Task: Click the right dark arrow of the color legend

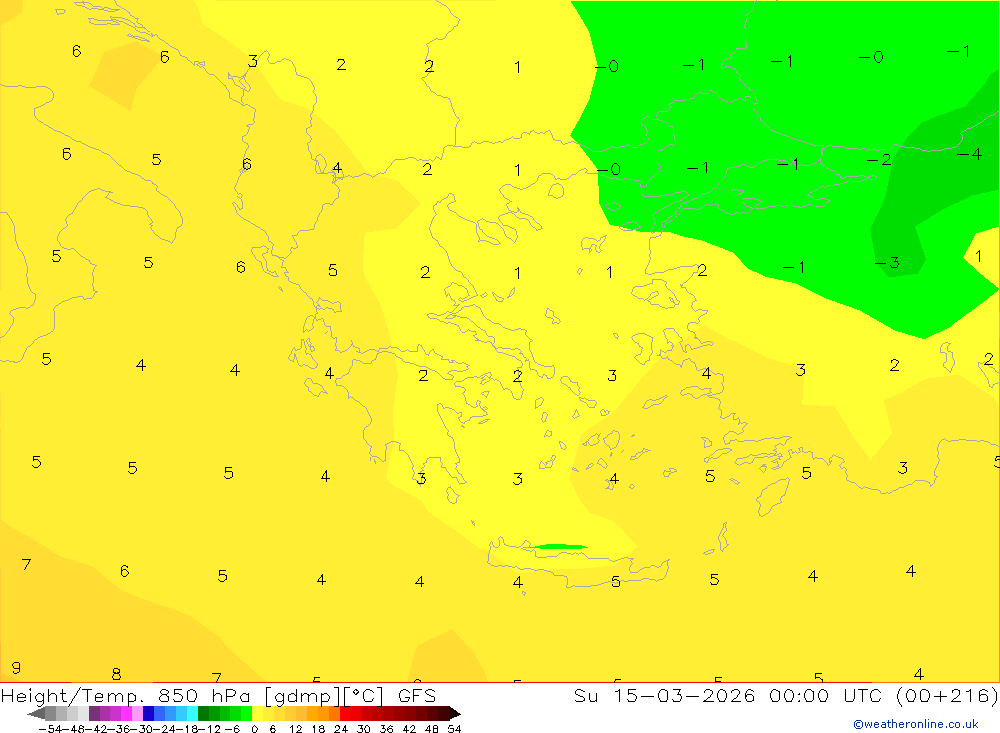Action: click(x=455, y=713)
